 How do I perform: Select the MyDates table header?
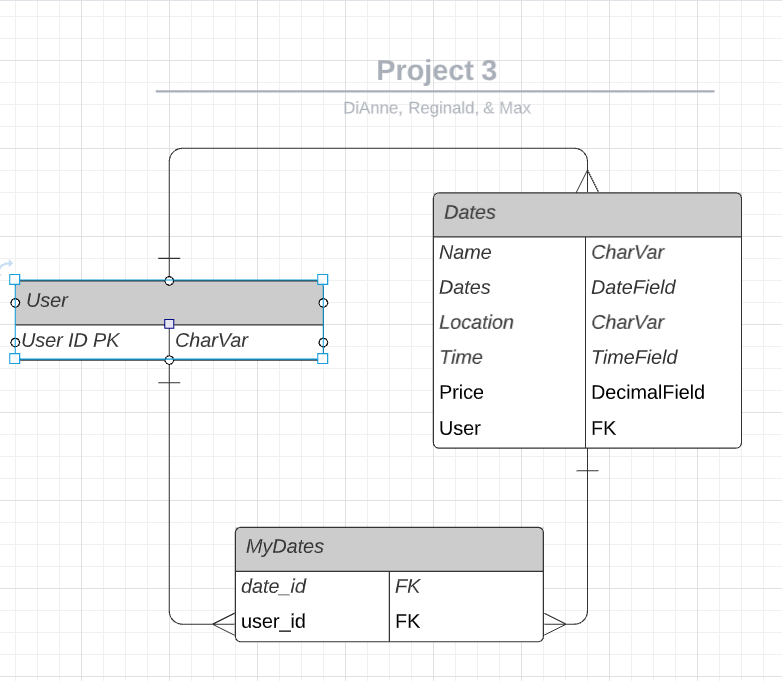(x=389, y=549)
